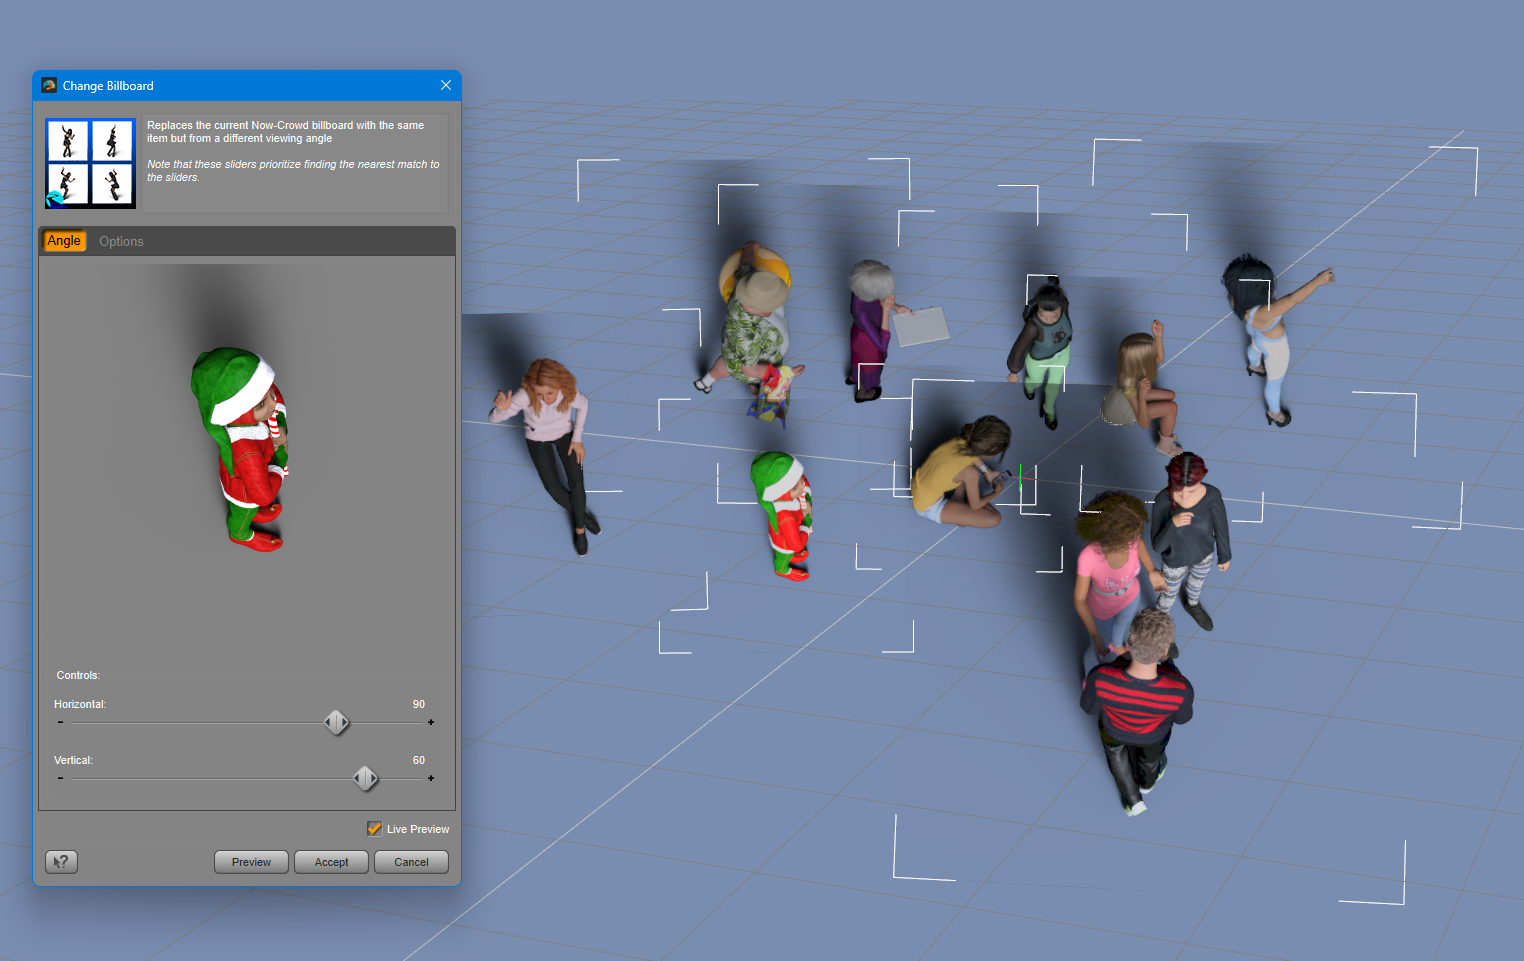
Task: Select the man in red striped shirt
Action: click(1136, 712)
